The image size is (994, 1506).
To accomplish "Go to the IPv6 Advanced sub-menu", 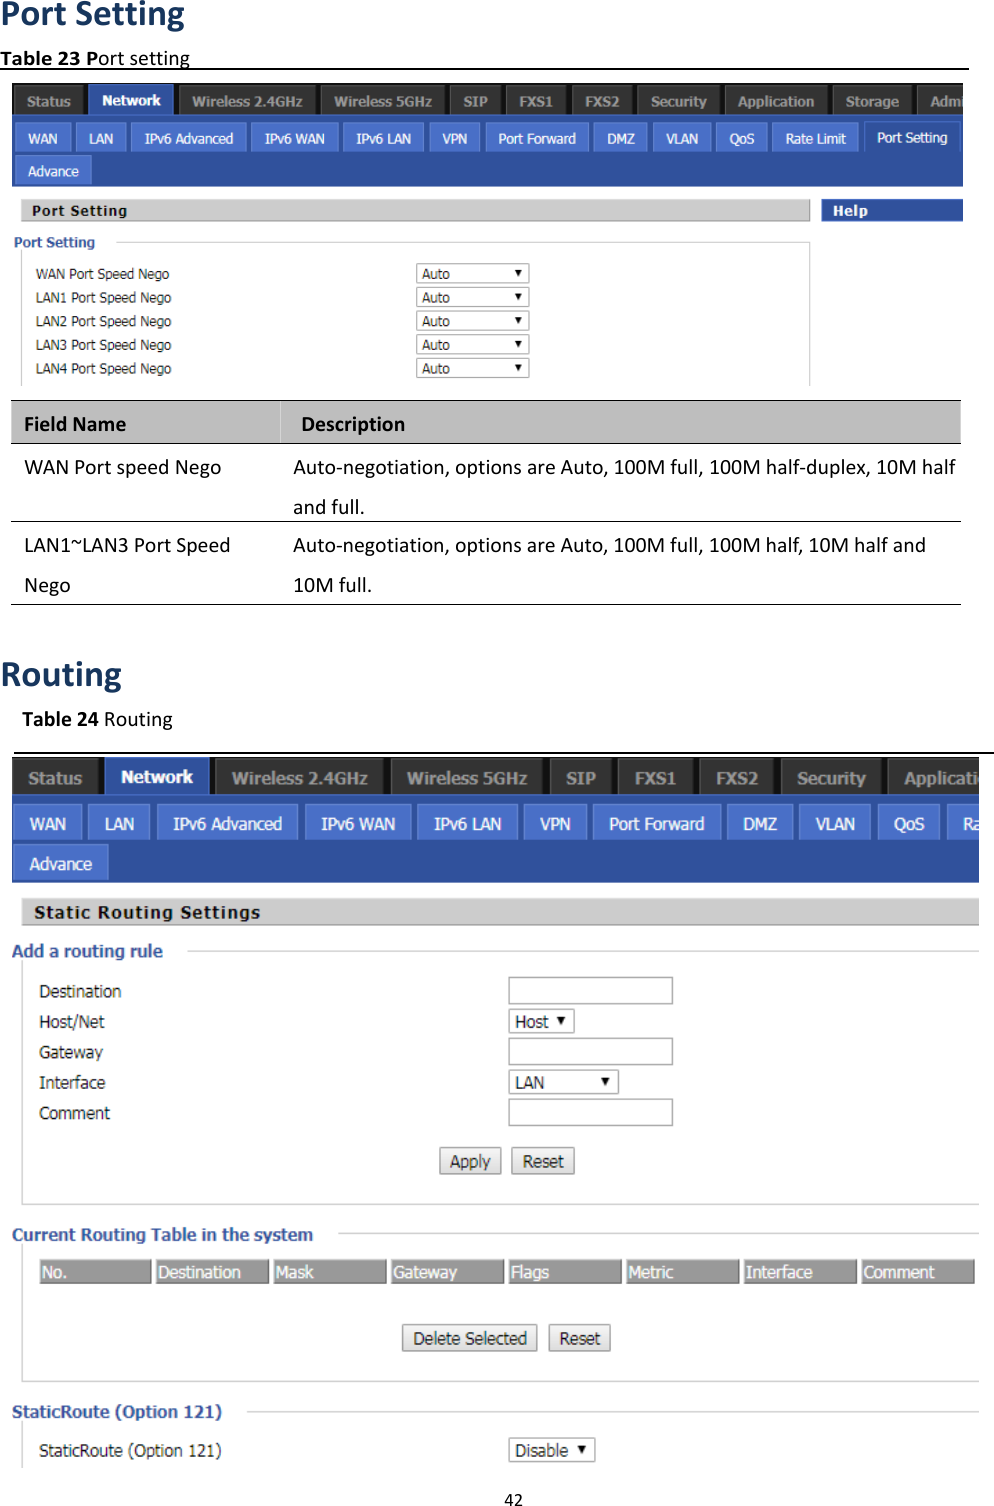I will pyautogui.click(x=188, y=137).
